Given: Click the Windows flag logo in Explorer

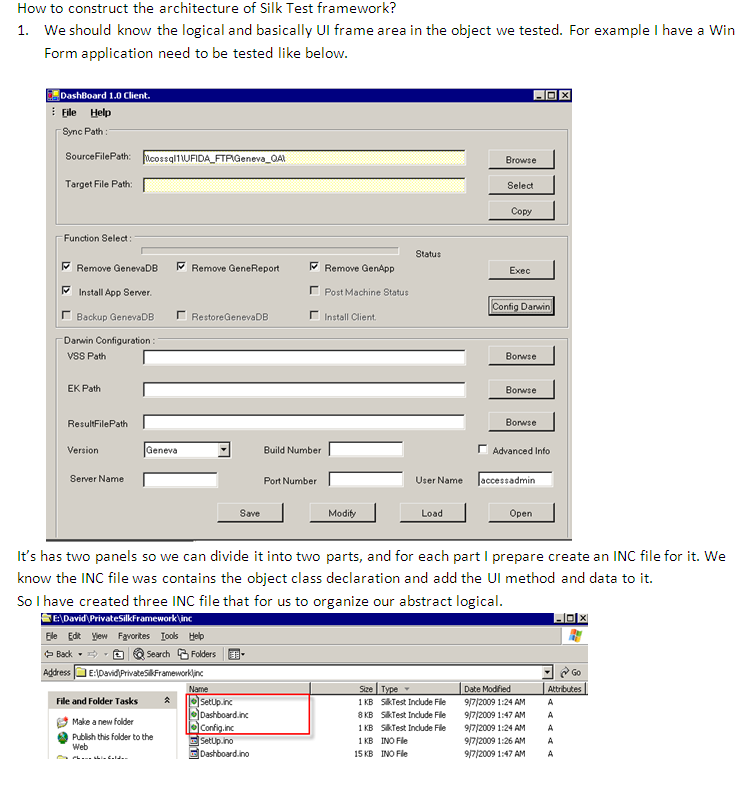Looking at the screenshot, I should [575, 636].
